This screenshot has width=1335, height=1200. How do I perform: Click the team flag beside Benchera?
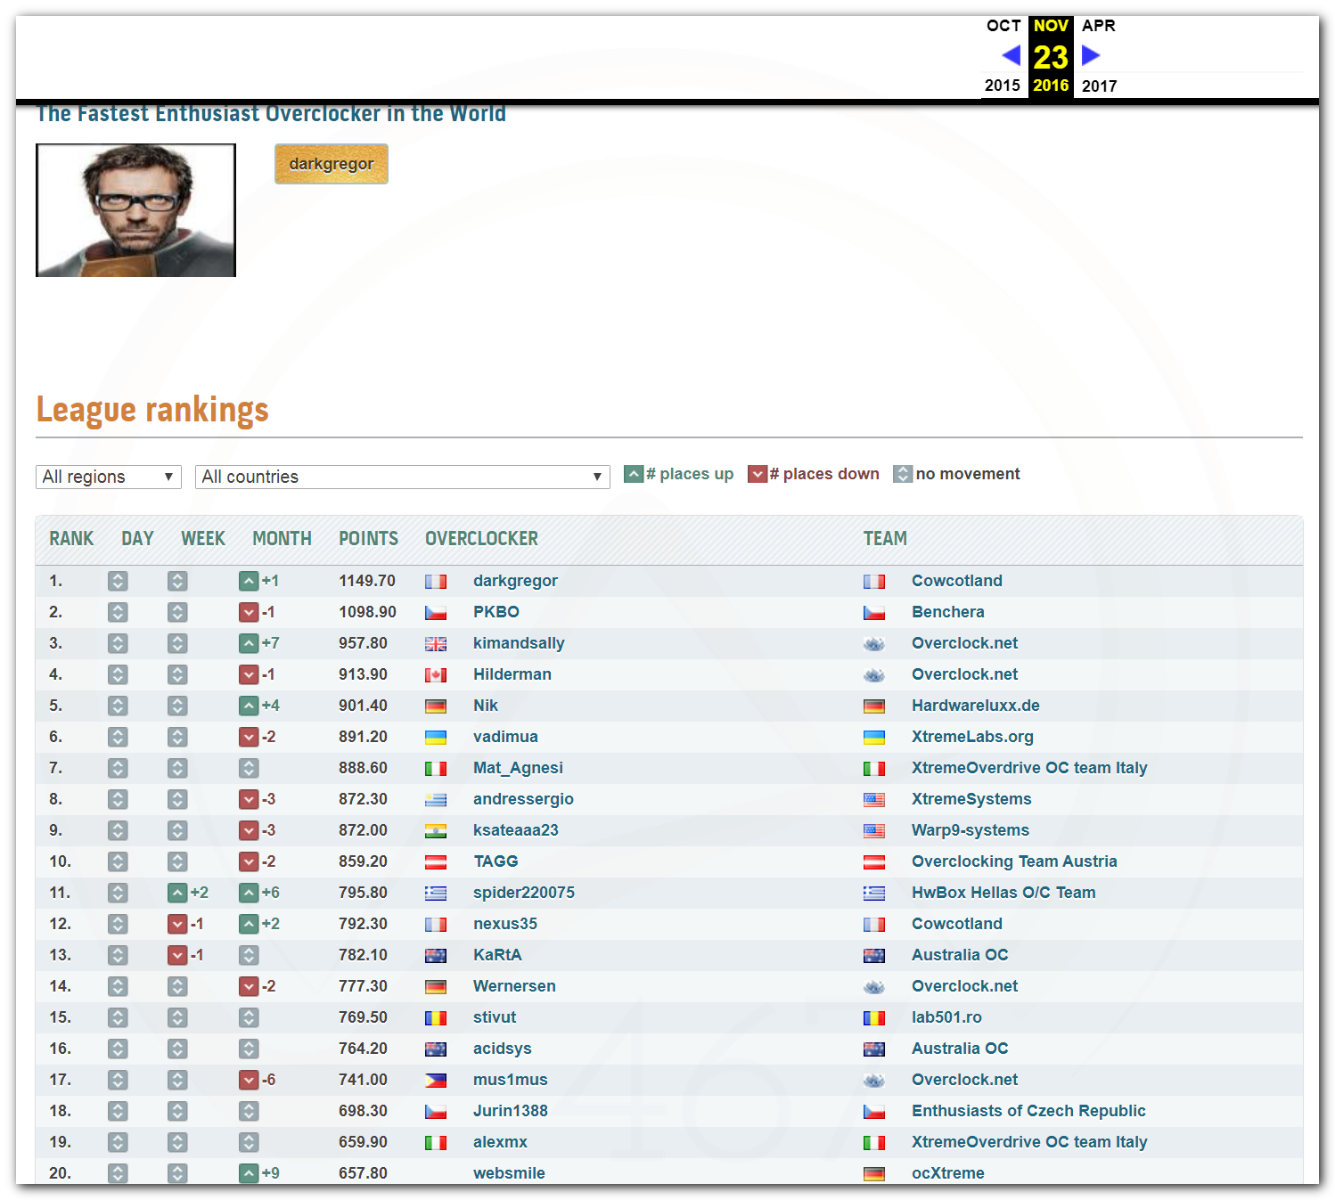874,612
